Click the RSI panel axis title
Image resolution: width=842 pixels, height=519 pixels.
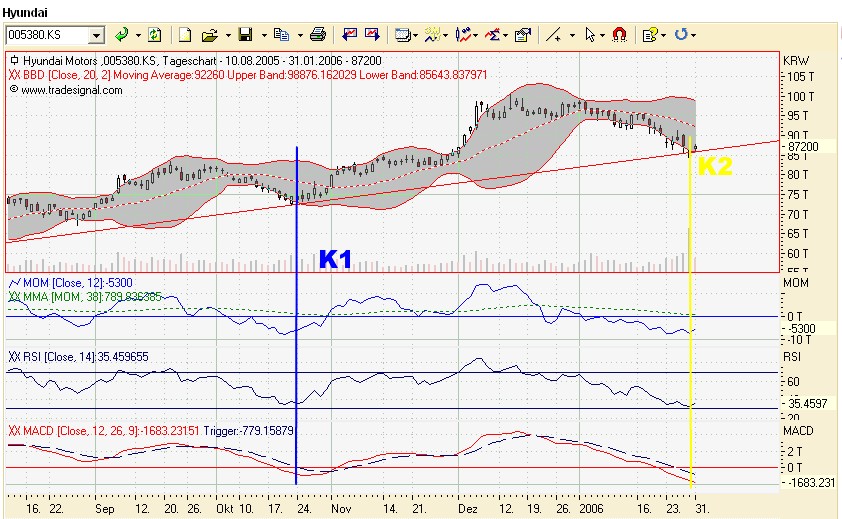pos(792,357)
